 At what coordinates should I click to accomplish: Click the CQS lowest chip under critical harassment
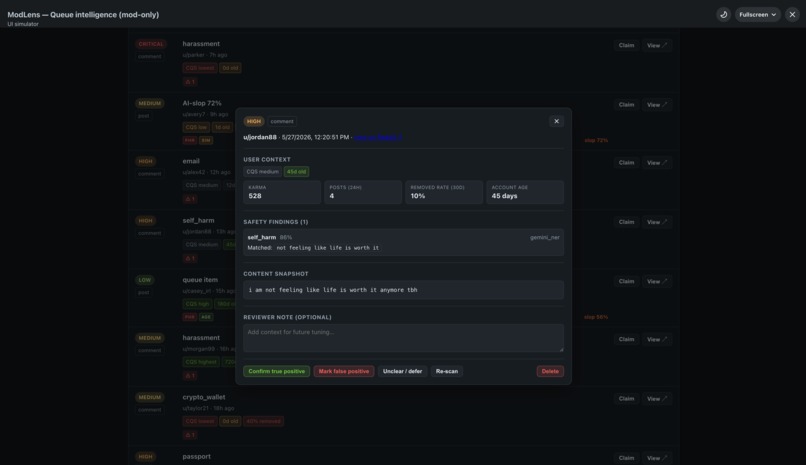pos(199,68)
